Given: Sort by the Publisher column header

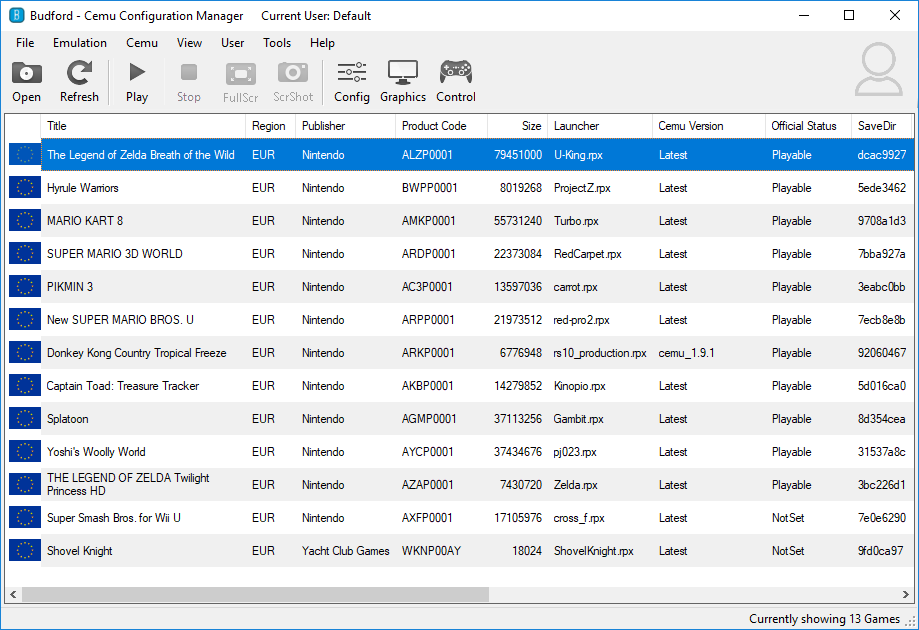Looking at the screenshot, I should coord(345,125).
